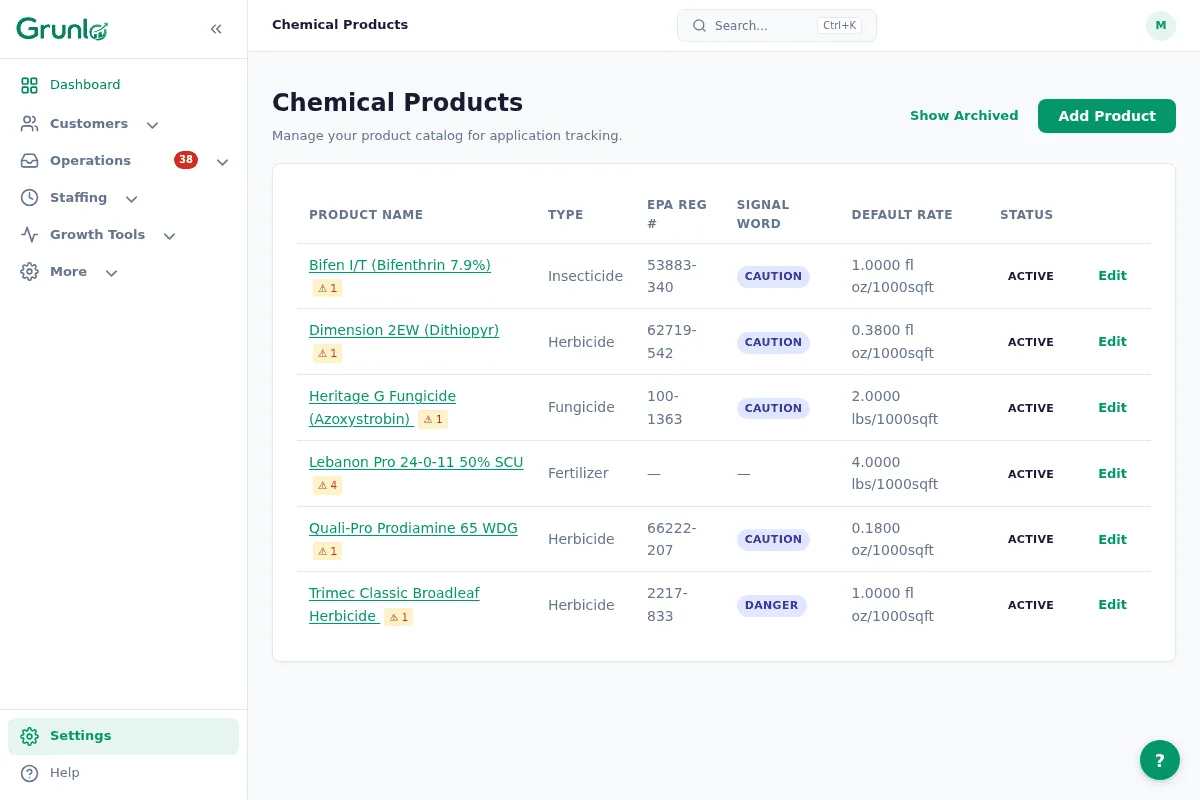Click EPA Reg number 2217-833
This screenshot has height=800, width=1200.
668,605
